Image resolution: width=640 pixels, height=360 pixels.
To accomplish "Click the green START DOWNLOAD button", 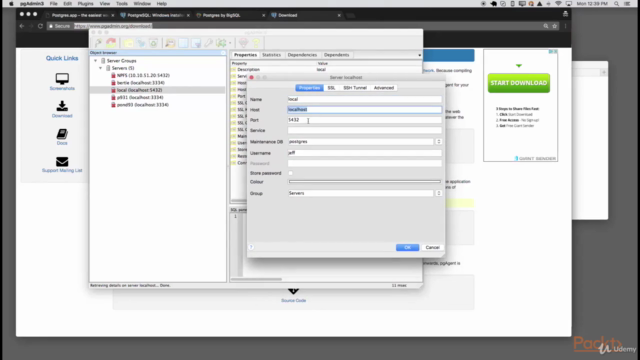I will click(519, 83).
